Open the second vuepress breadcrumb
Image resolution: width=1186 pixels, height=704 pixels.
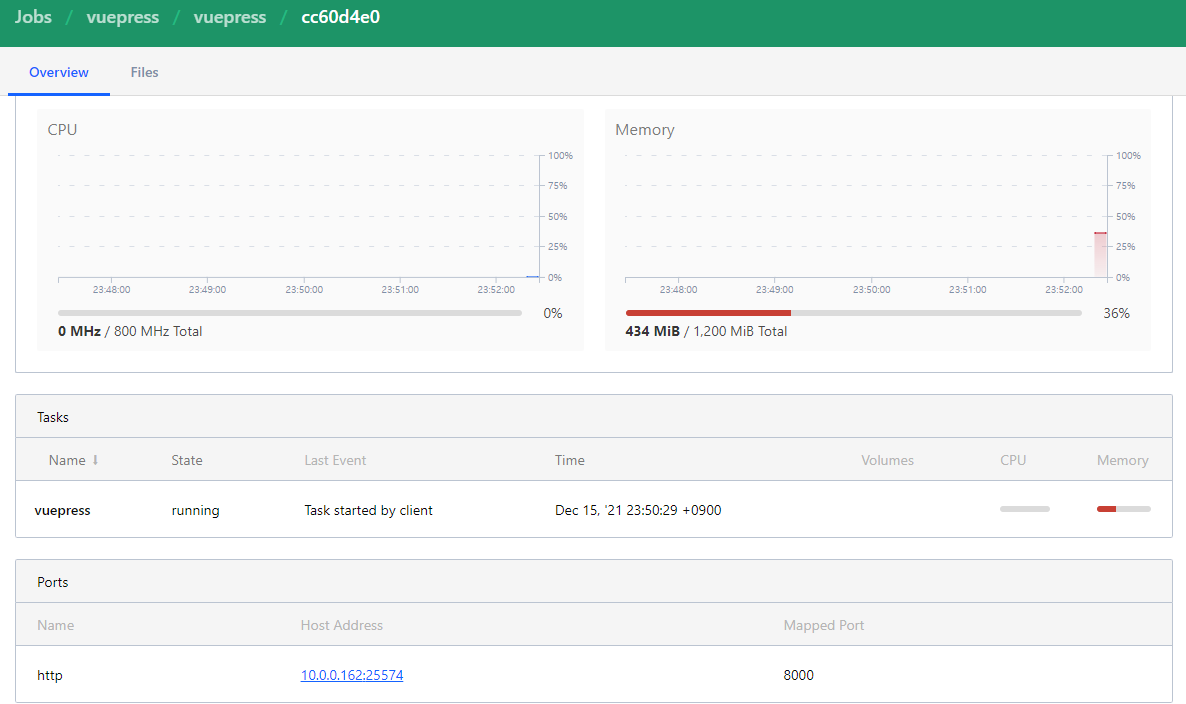pyautogui.click(x=230, y=17)
